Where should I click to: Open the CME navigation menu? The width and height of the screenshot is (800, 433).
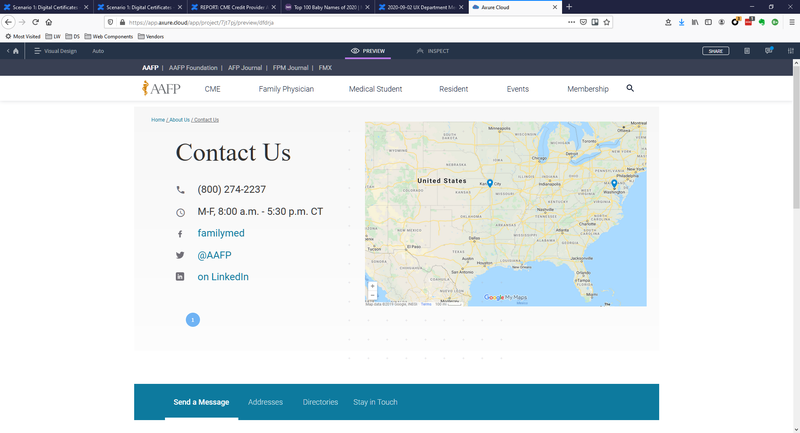click(x=212, y=89)
